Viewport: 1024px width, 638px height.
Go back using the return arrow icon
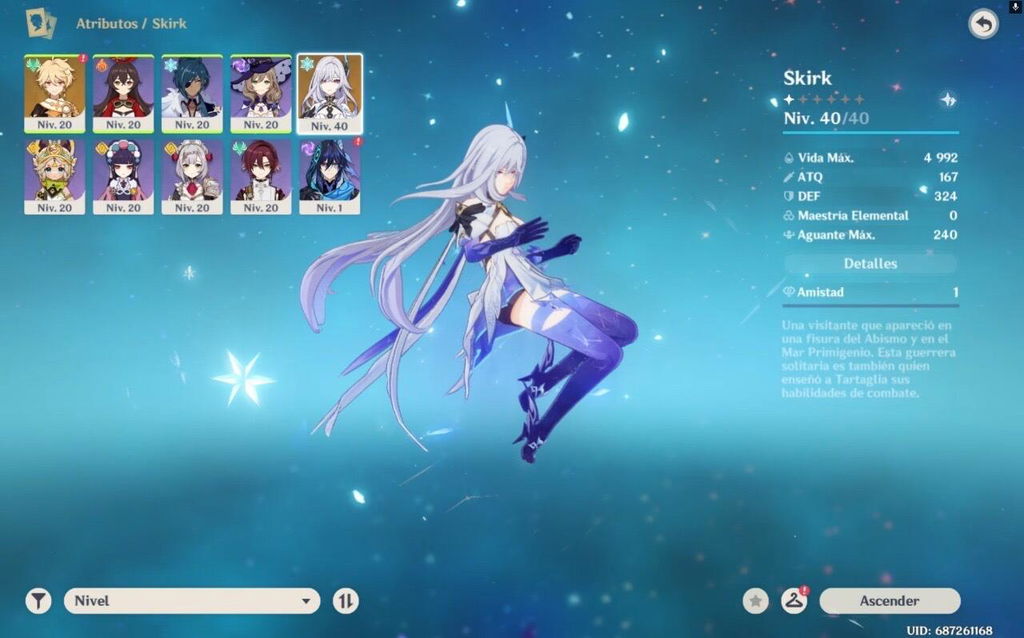pyautogui.click(x=983, y=24)
